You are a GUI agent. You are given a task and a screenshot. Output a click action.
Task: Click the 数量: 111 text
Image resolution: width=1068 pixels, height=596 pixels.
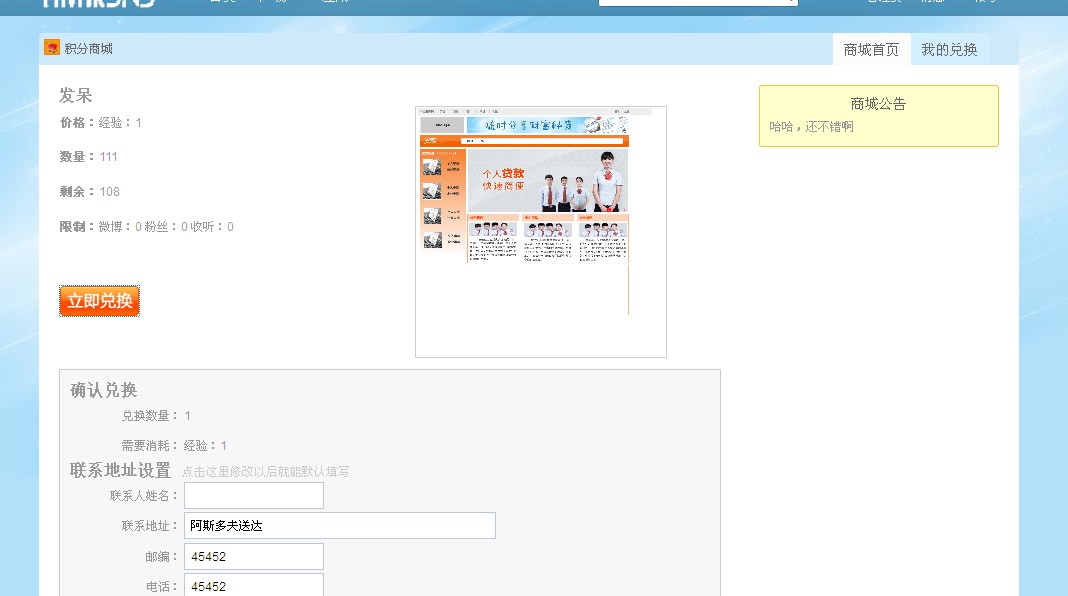[x=89, y=157]
